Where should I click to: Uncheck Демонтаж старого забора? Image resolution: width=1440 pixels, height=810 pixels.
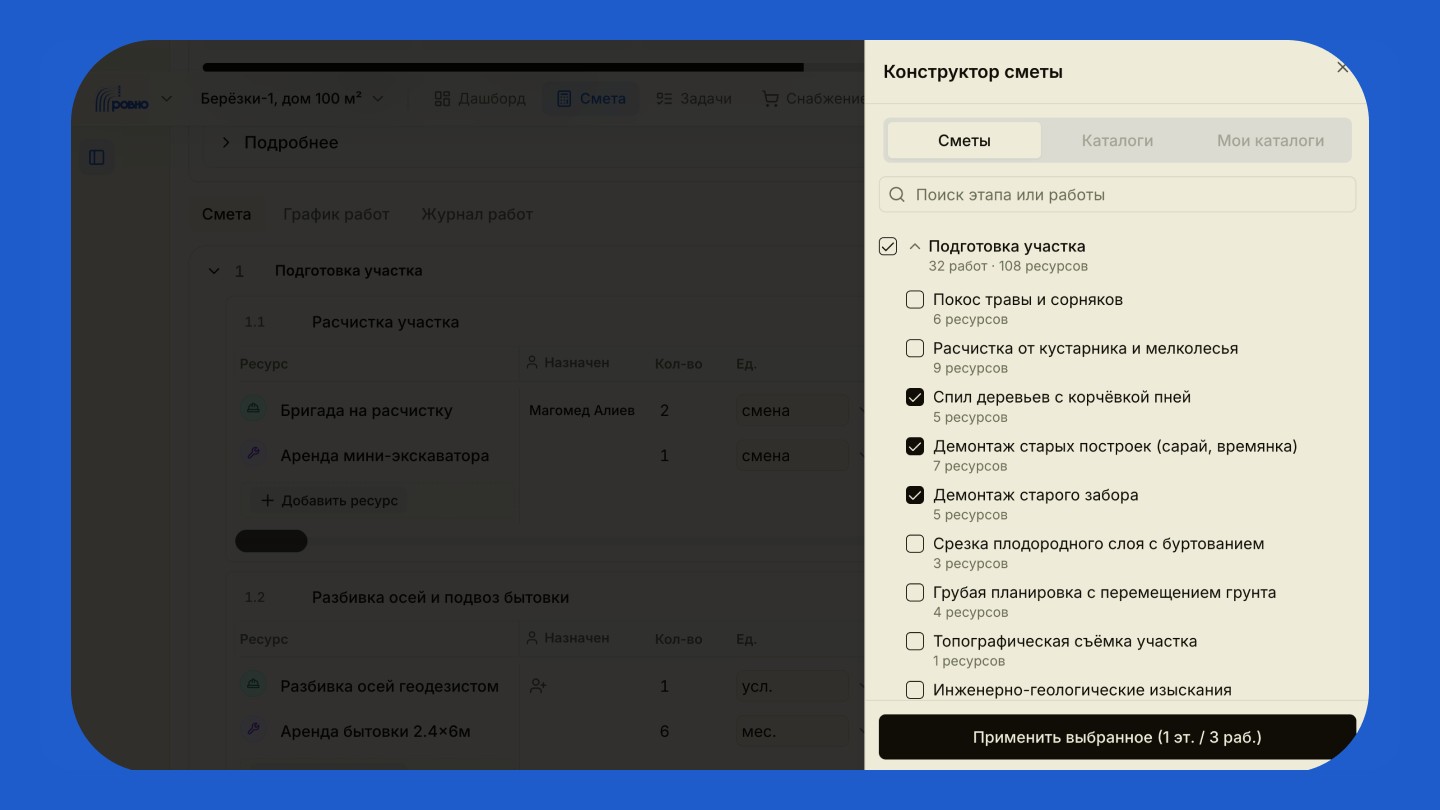[915, 494]
